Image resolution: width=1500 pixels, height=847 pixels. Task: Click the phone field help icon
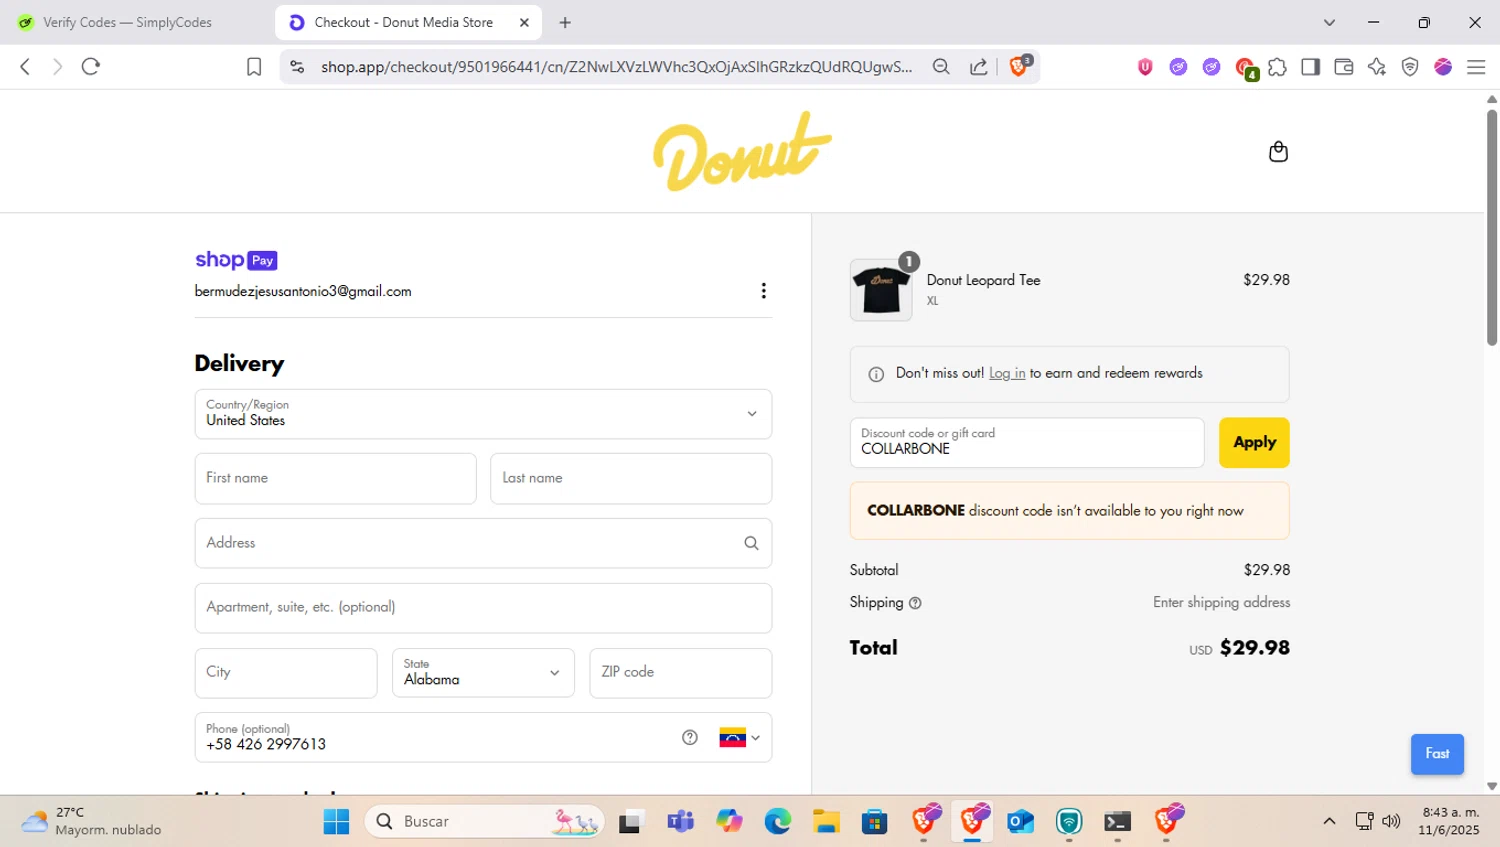pyautogui.click(x=689, y=738)
